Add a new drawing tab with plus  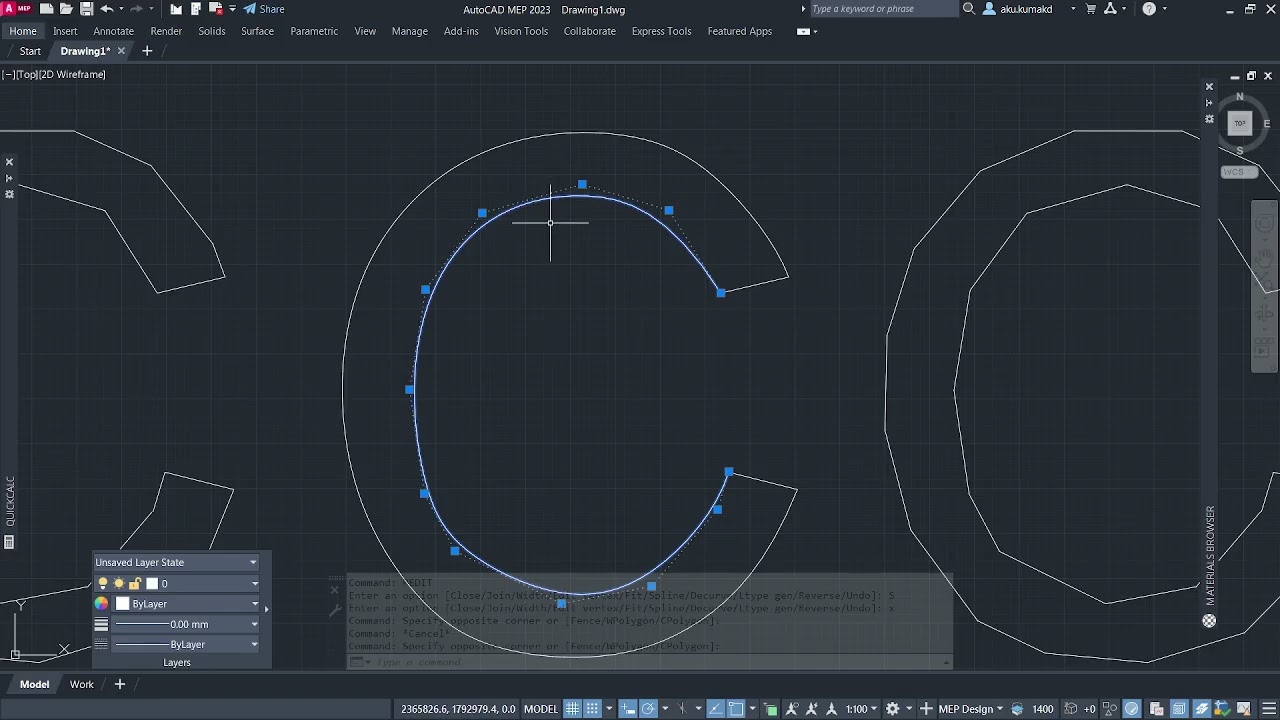pos(147,51)
